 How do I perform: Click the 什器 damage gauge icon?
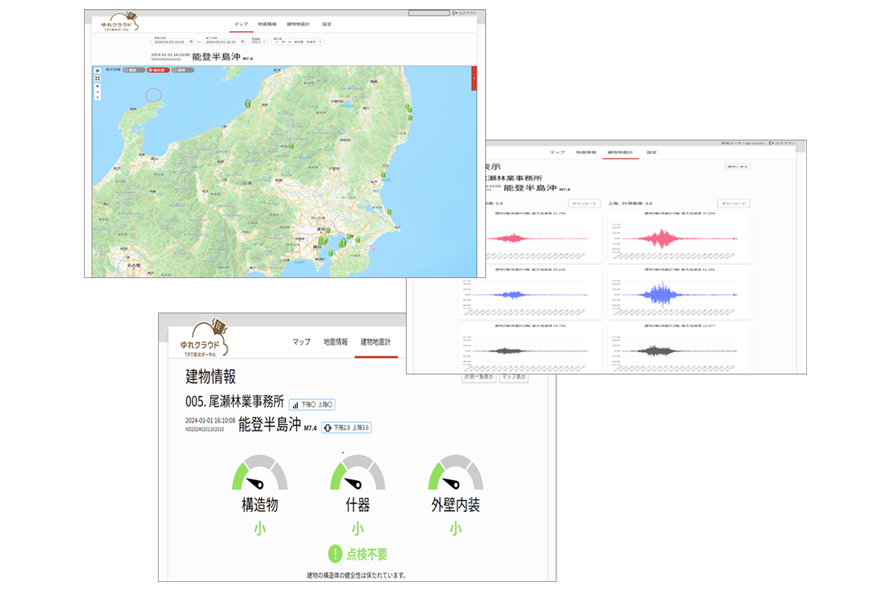point(357,472)
